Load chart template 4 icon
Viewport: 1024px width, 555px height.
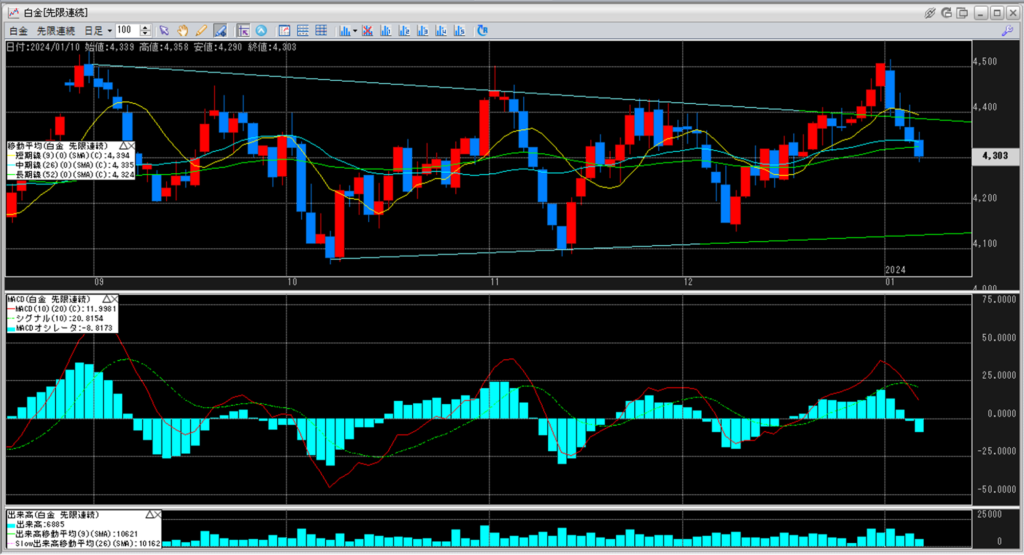(x=441, y=31)
